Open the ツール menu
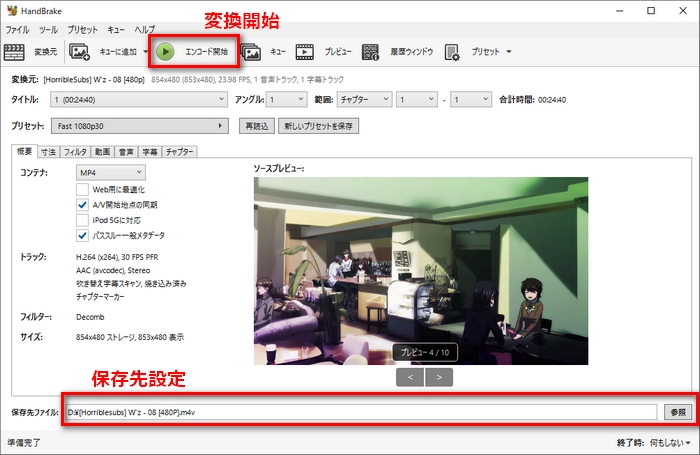The width and height of the screenshot is (700, 455). pos(48,30)
